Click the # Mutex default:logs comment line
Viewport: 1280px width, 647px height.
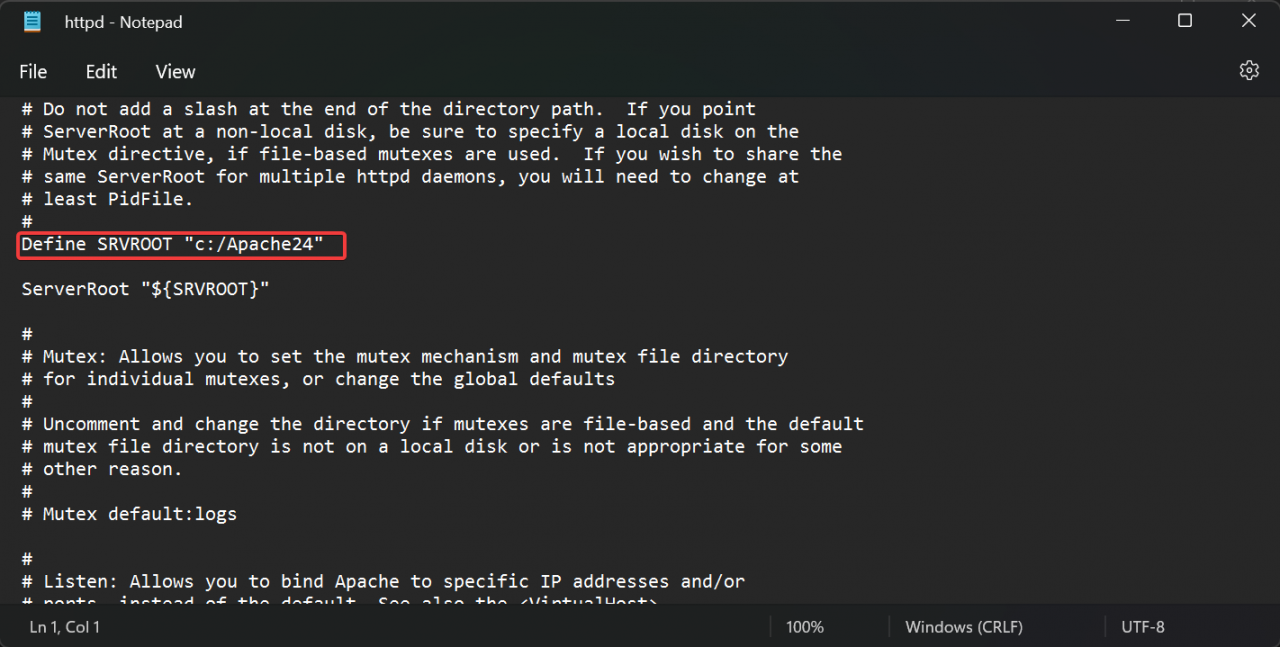pyautogui.click(x=130, y=513)
